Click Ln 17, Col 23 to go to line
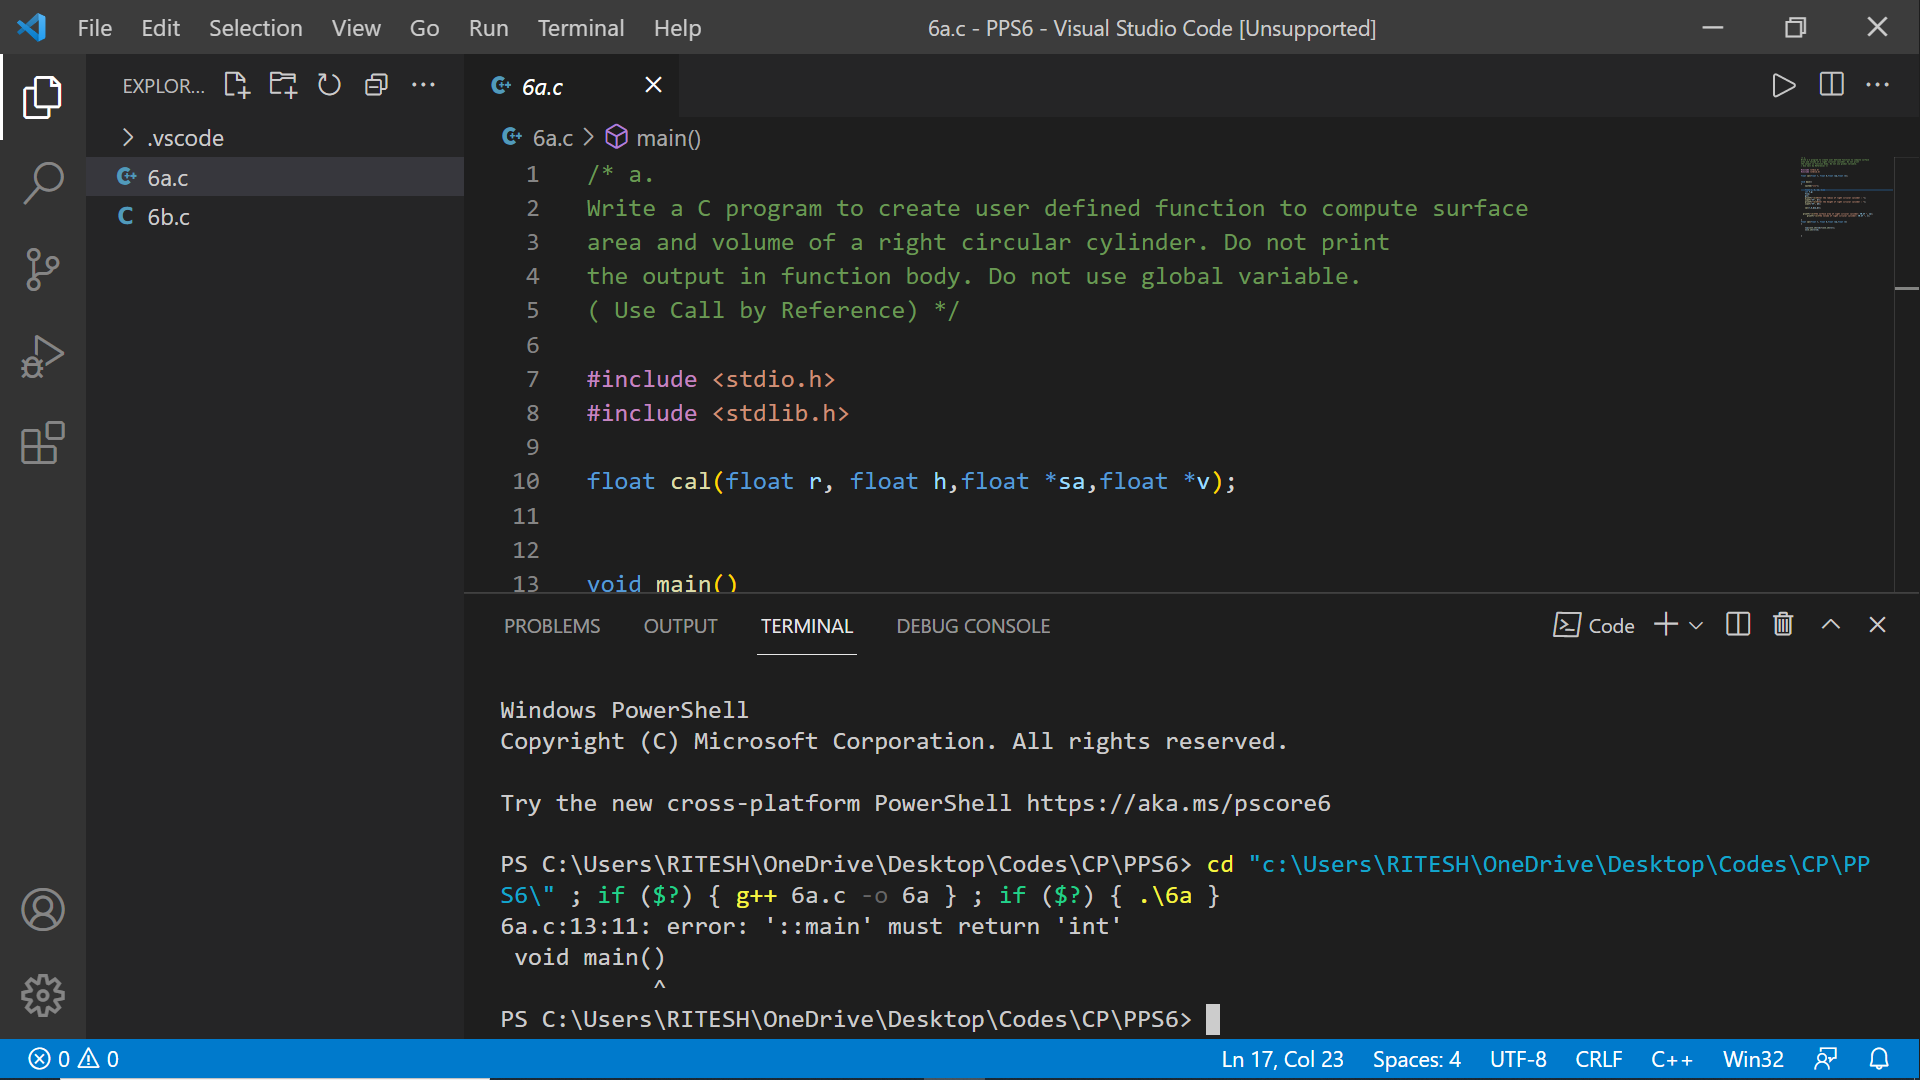This screenshot has height=1080, width=1920. click(1282, 1059)
